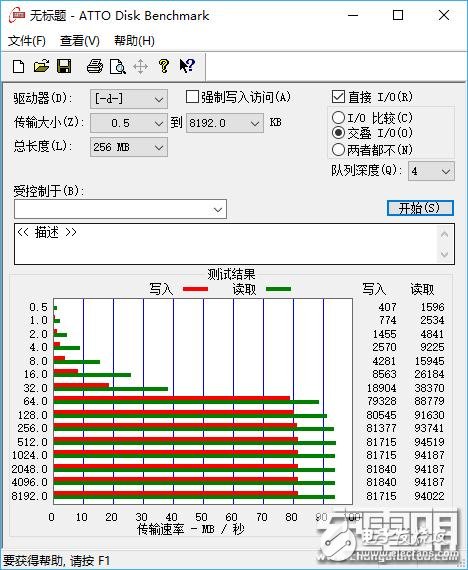
Task: Expand the 8192.0 transfer size end dropdown
Action: pos(225,123)
